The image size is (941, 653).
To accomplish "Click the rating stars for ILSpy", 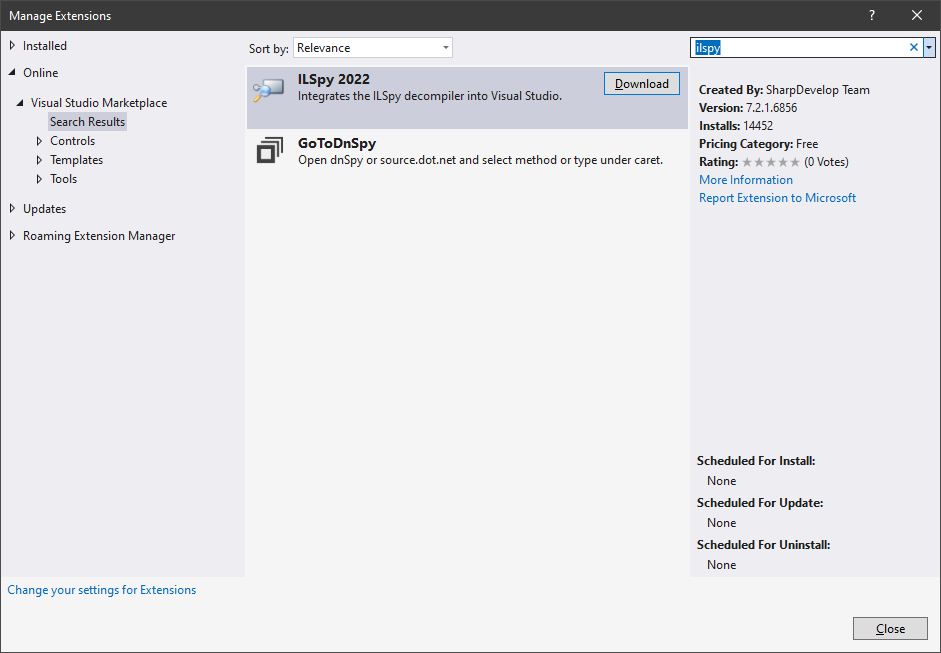I will pyautogui.click(x=771, y=162).
